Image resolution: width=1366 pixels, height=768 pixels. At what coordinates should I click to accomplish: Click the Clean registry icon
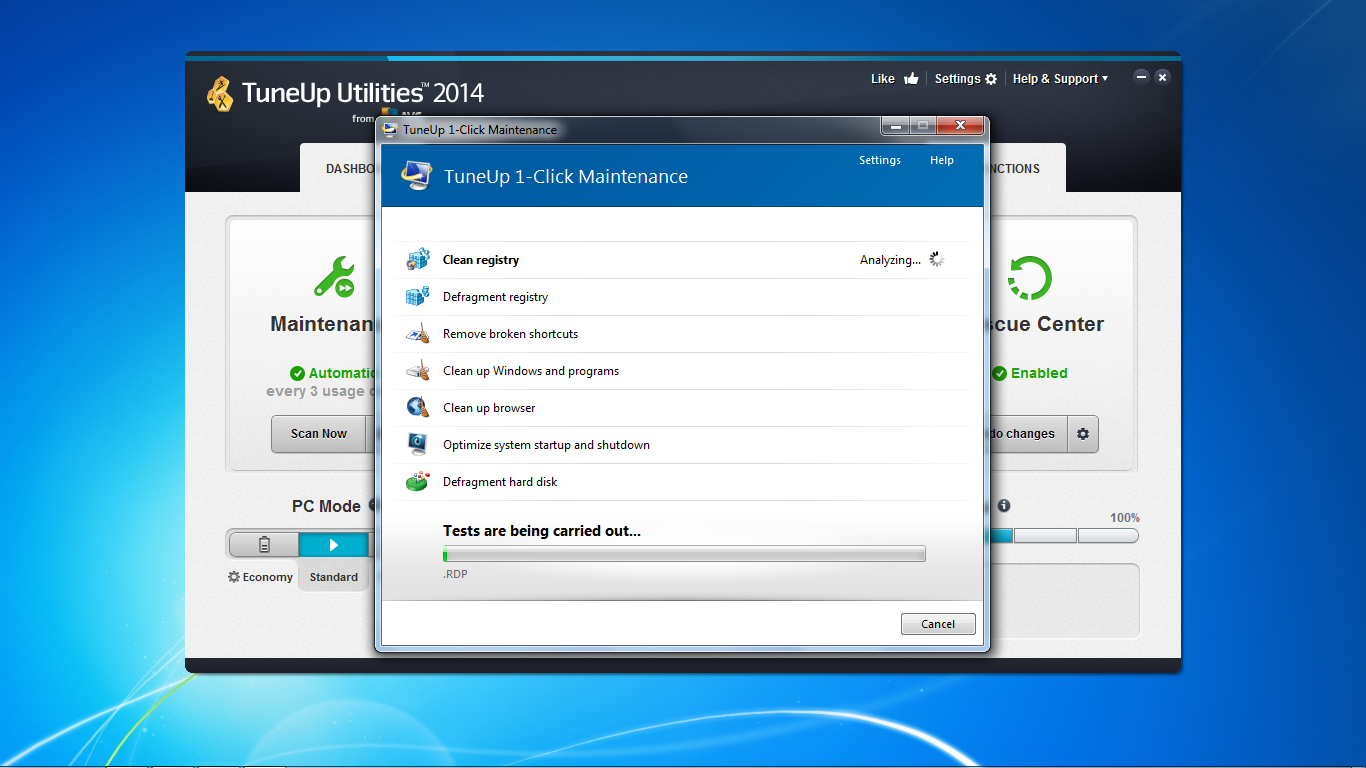tap(417, 260)
